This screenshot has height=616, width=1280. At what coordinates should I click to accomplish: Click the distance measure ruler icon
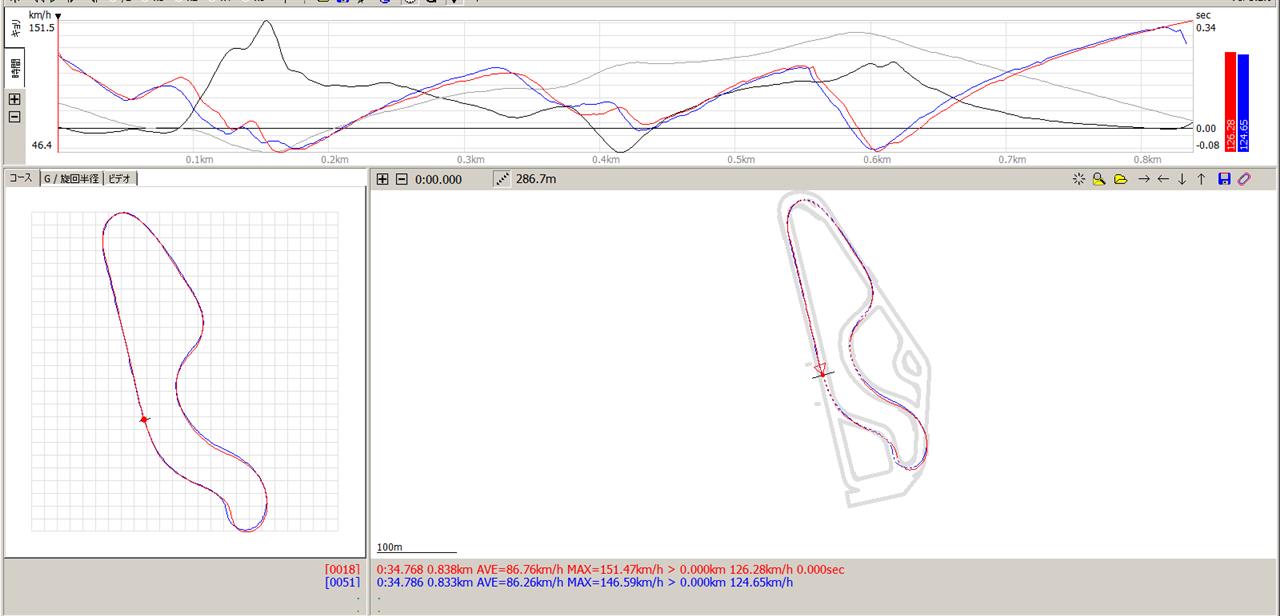[x=502, y=179]
